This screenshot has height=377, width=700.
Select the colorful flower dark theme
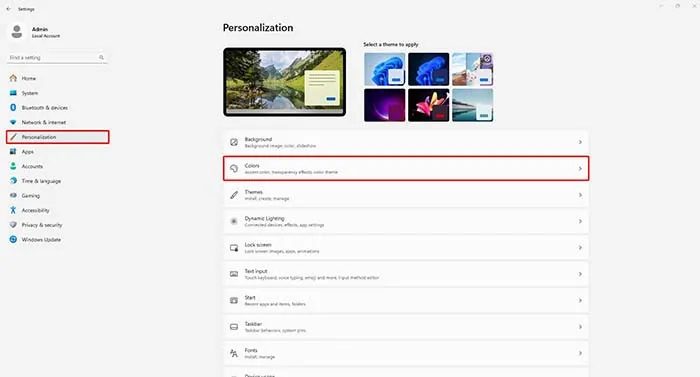(429, 105)
